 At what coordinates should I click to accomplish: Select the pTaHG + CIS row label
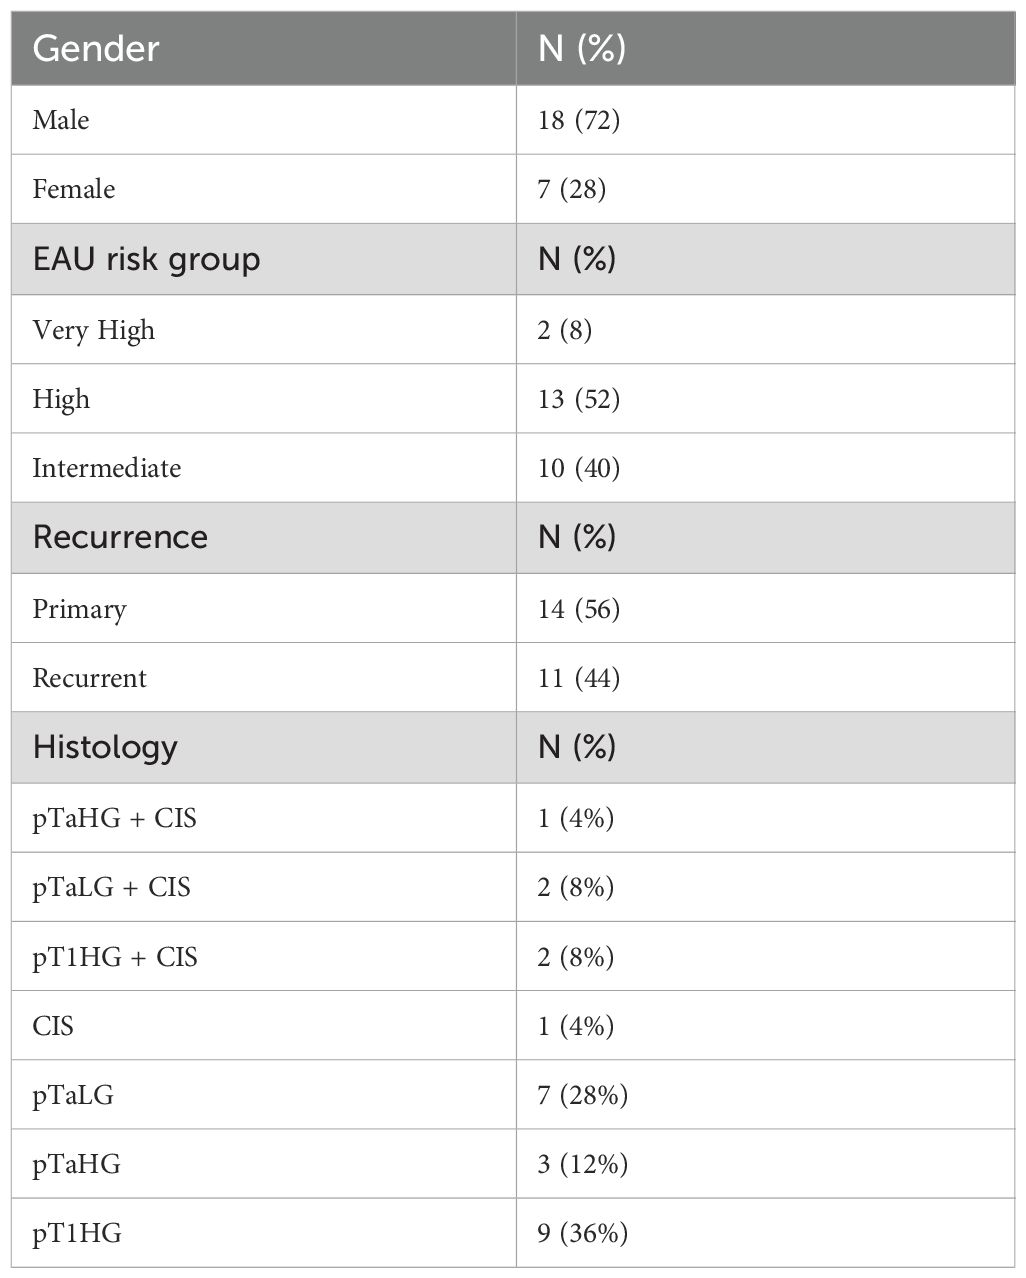pyautogui.click(x=115, y=818)
